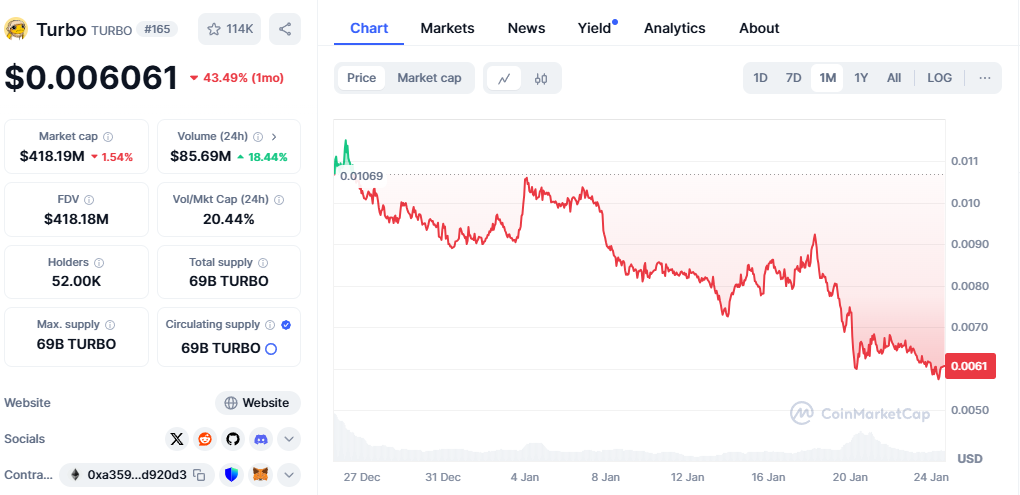The height and width of the screenshot is (495, 1020).
Task: Click the Holders info icon
Action: (x=99, y=263)
